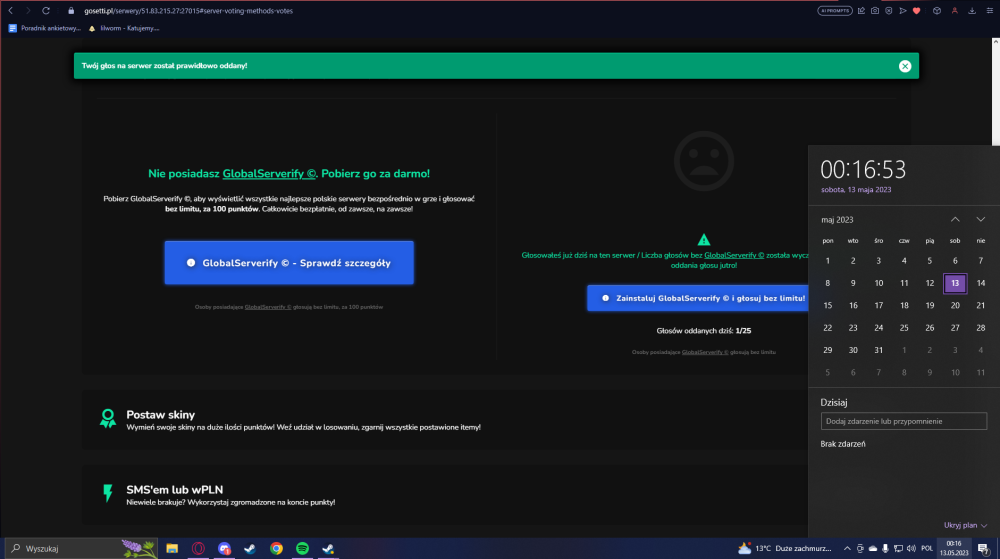Open the extensions cube icon
This screenshot has height=559, width=1000.
pos(937,11)
